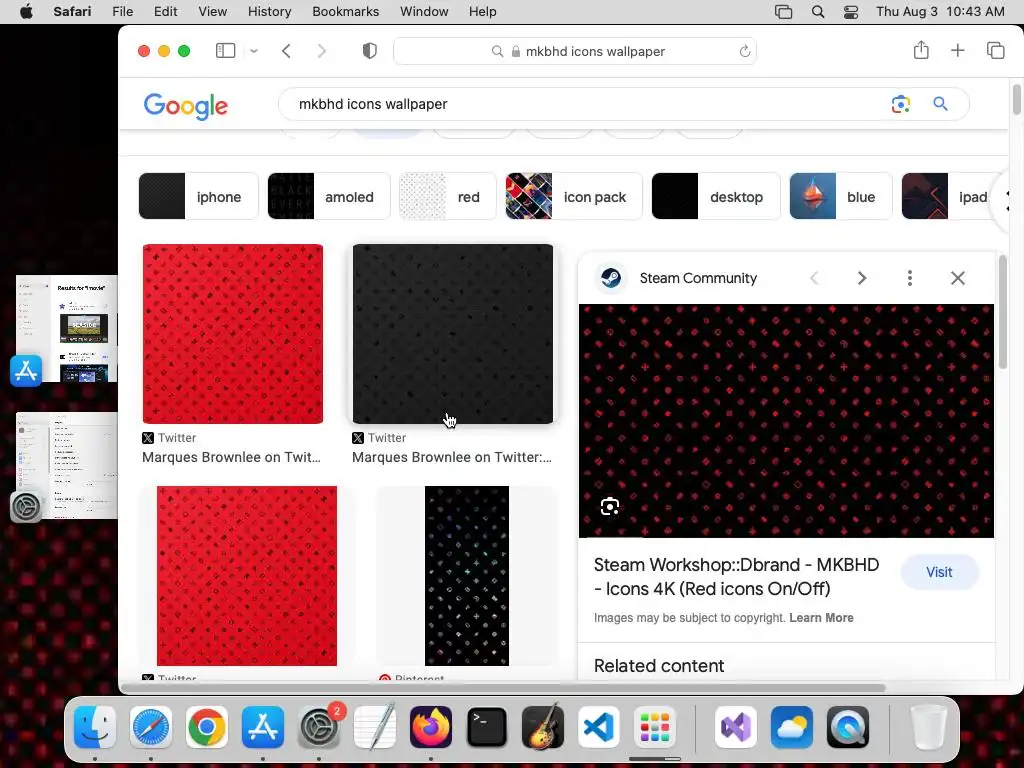Click the Google logo
Viewport: 1024px width, 768px height.
click(185, 106)
